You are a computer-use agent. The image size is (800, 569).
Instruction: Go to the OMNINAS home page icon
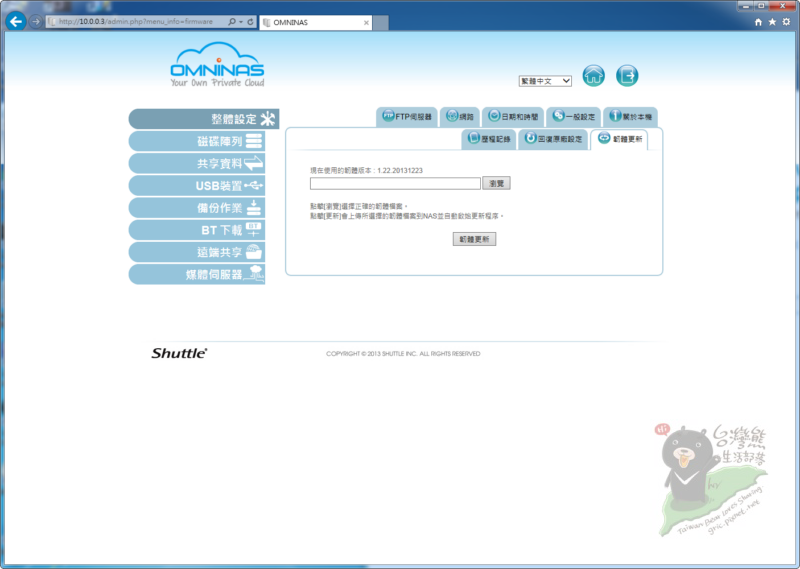tap(593, 76)
